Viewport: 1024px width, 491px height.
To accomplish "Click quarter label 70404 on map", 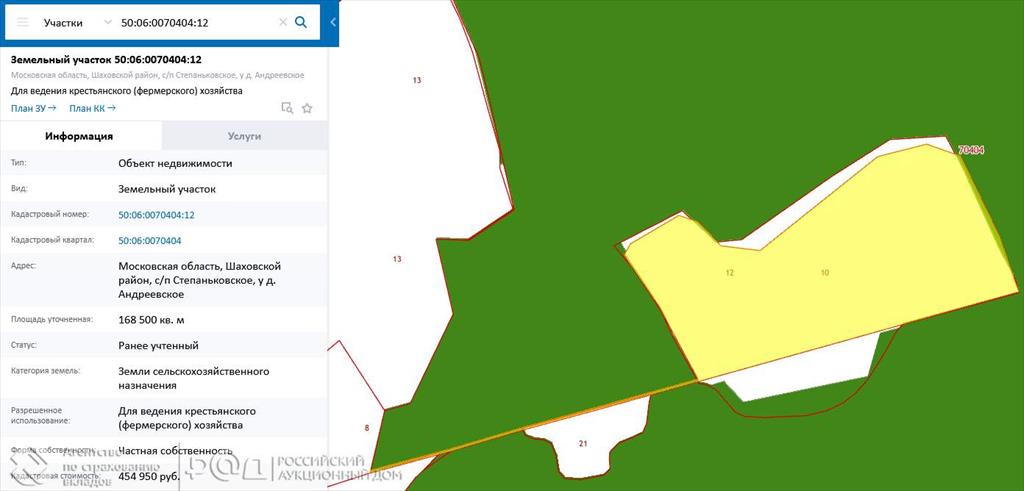I will pyautogui.click(x=970, y=150).
